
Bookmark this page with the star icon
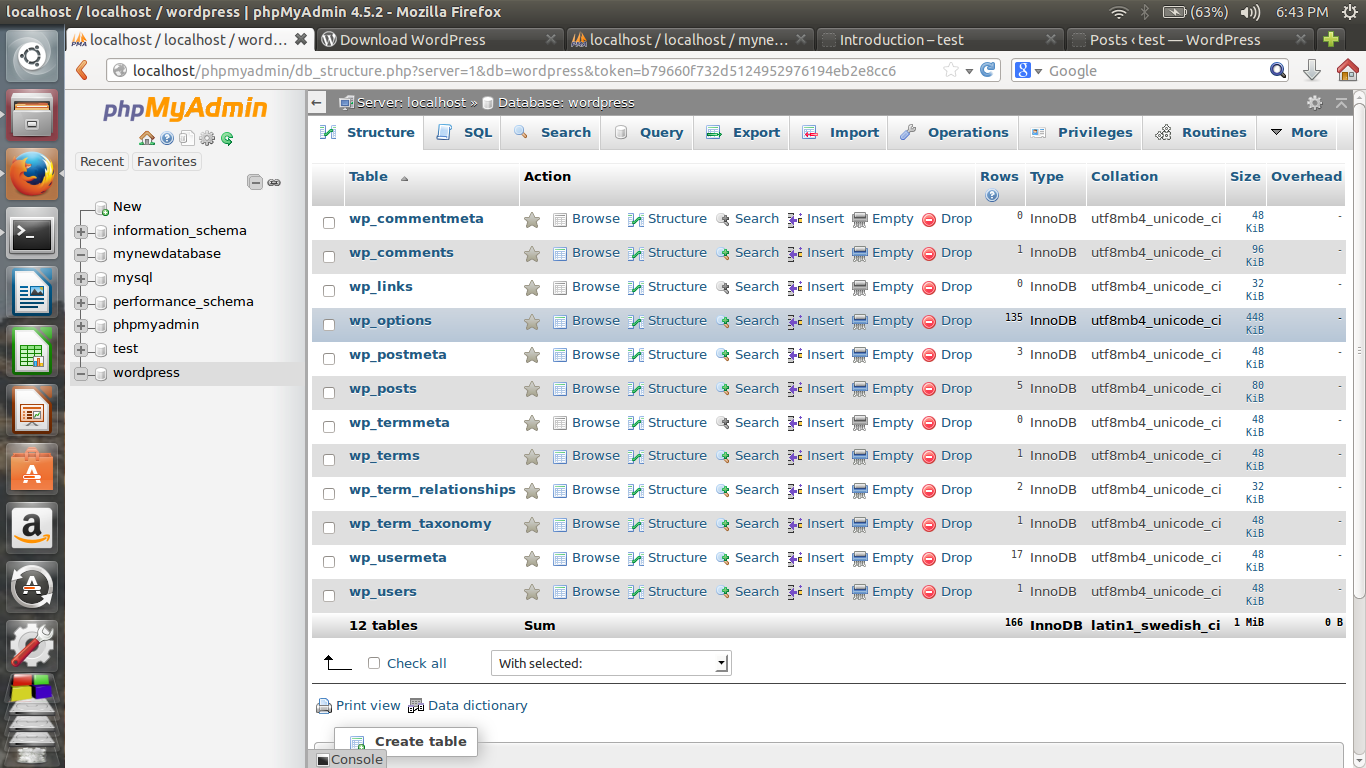pyautogui.click(x=951, y=71)
